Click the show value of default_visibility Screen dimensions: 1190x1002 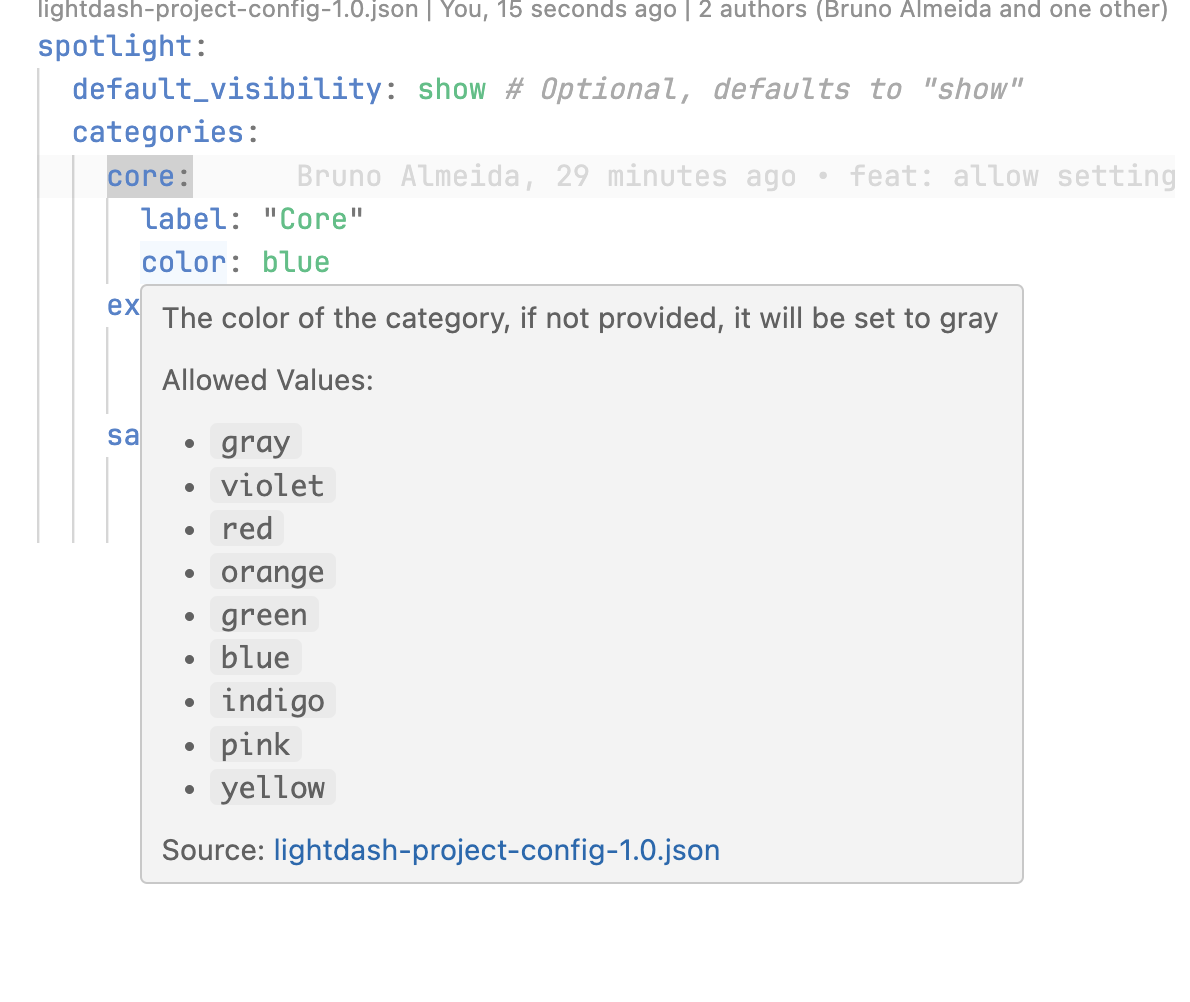pyautogui.click(x=452, y=90)
